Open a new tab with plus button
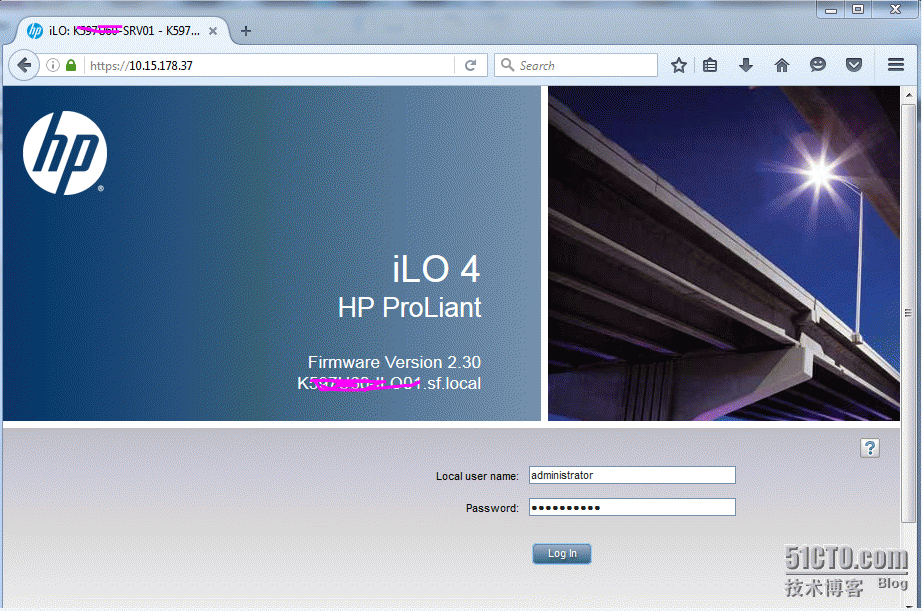The width and height of the screenshot is (922, 611). (246, 31)
